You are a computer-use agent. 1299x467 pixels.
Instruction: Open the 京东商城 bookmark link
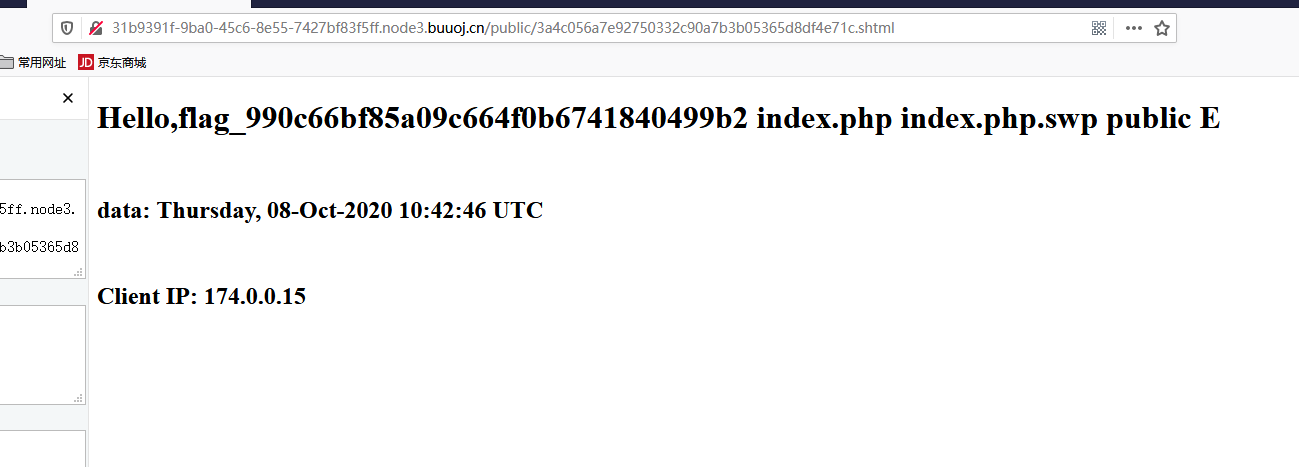pyautogui.click(x=122, y=62)
